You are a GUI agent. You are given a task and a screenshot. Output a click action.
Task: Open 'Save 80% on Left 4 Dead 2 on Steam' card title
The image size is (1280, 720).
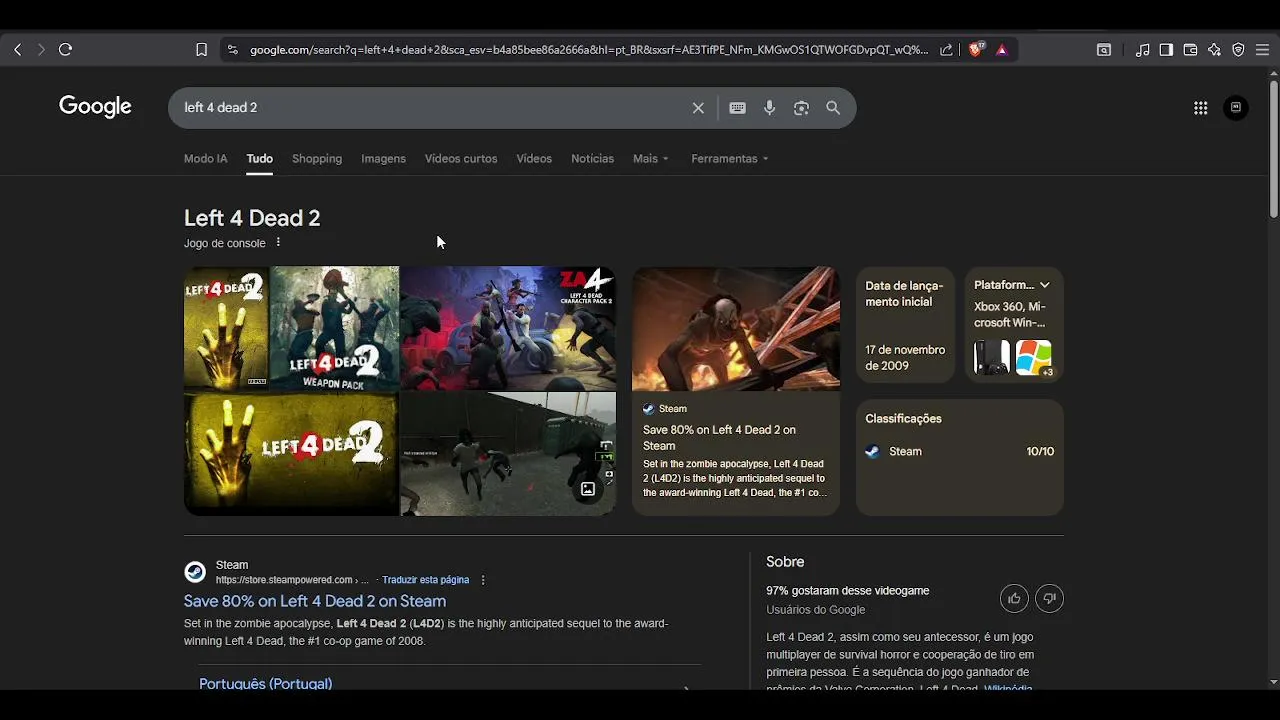point(719,438)
